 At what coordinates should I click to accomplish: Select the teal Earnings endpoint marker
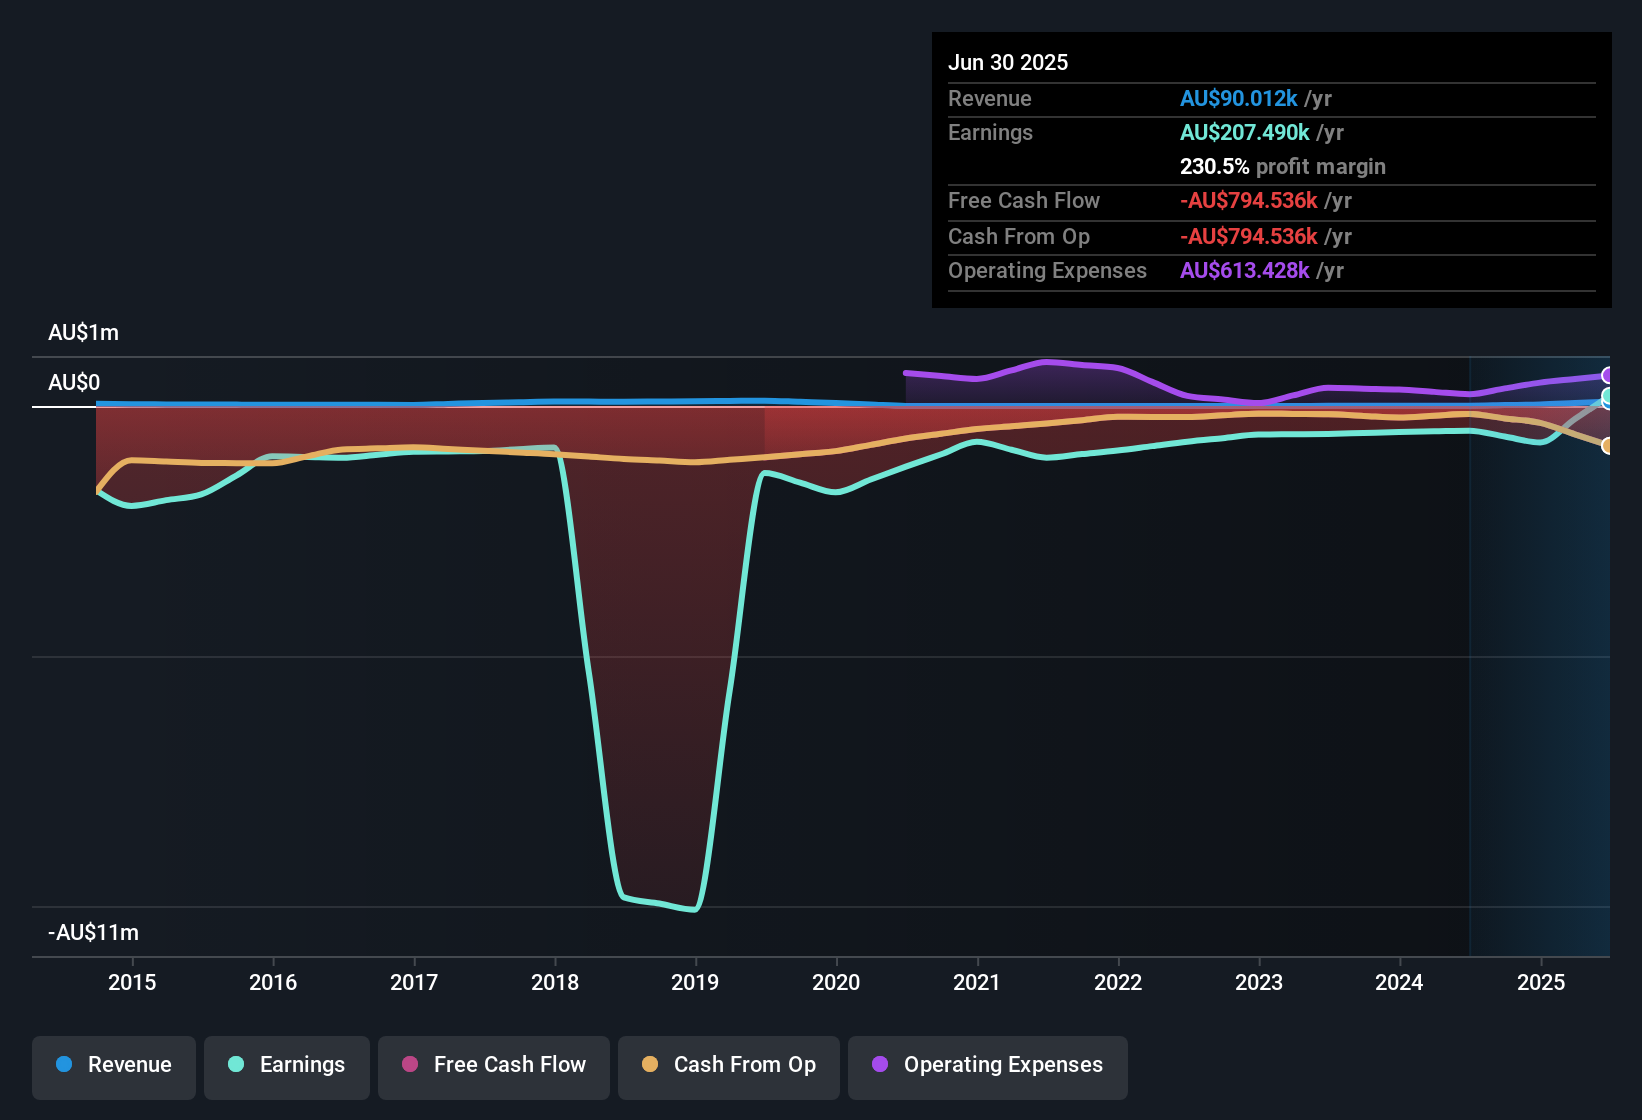1608,398
